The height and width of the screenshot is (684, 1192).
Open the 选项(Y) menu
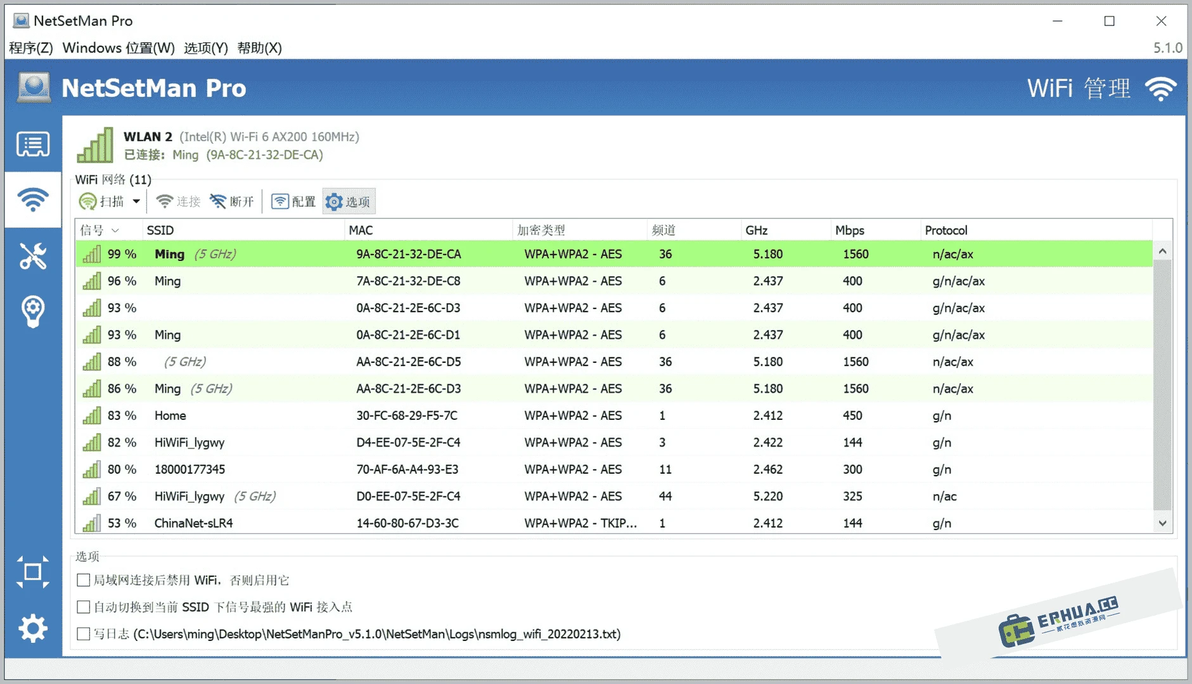[x=206, y=48]
